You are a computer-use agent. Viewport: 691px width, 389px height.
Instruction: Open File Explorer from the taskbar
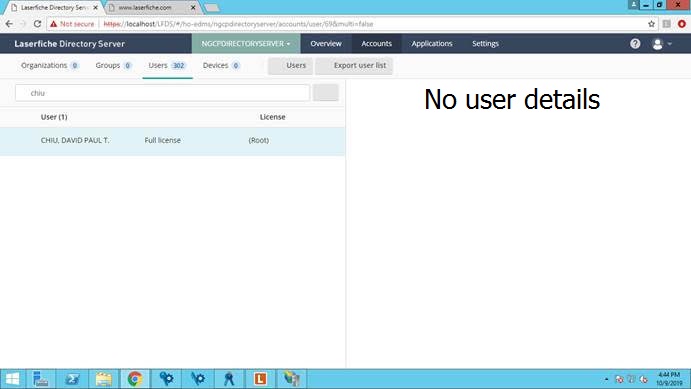(104, 379)
